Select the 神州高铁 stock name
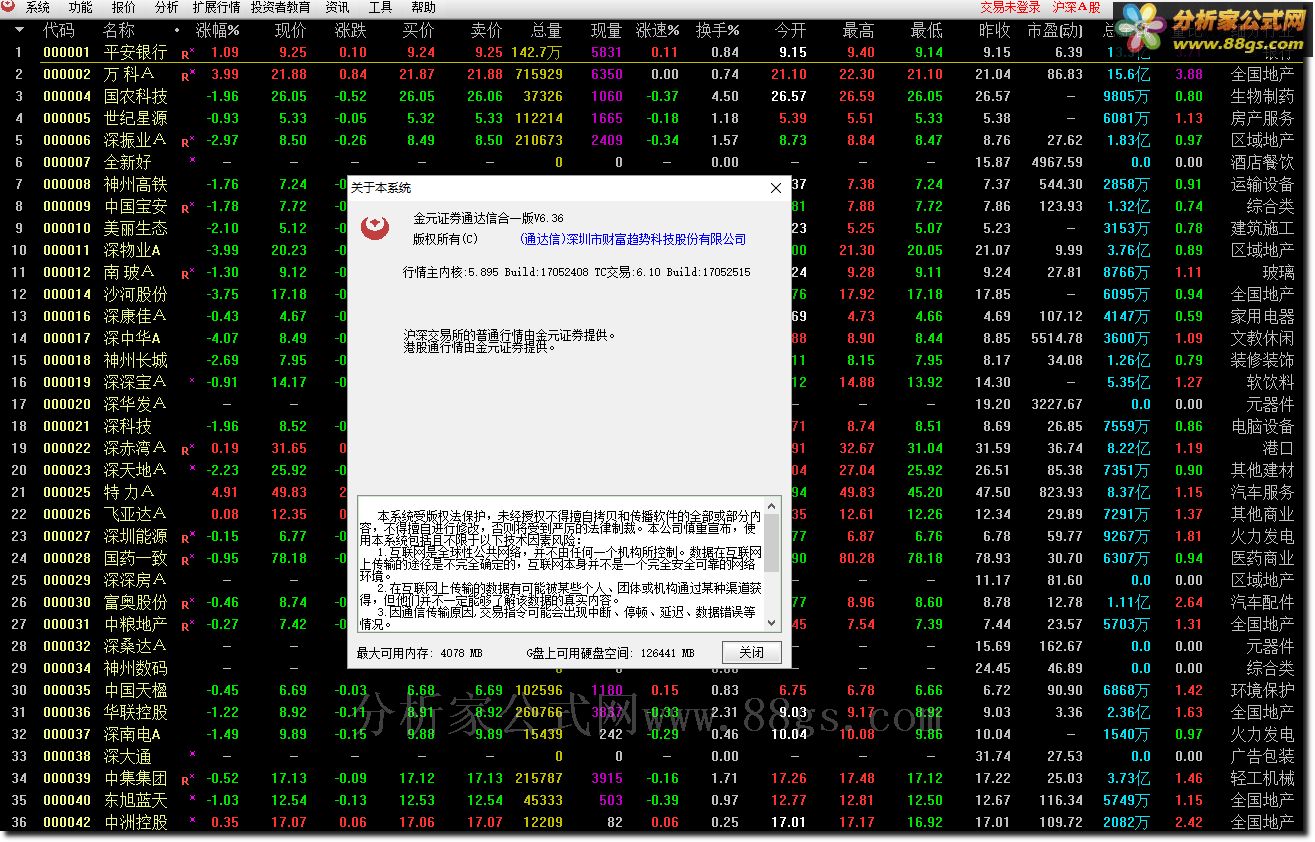Screen dimensions: 1315x842 pyautogui.click(x=136, y=184)
